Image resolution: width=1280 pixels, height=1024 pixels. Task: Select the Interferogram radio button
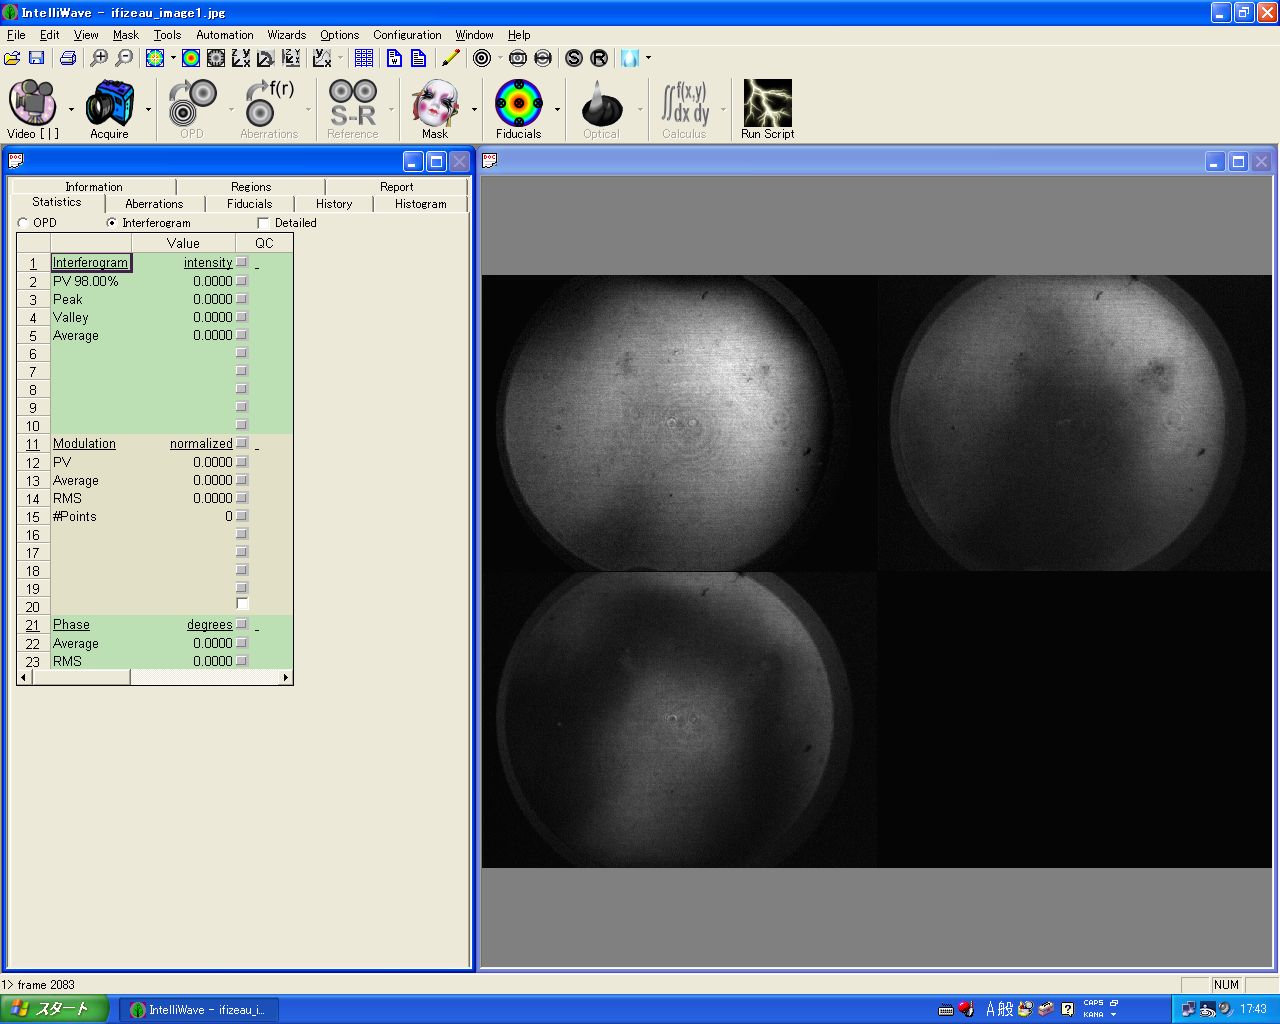pyautogui.click(x=111, y=223)
